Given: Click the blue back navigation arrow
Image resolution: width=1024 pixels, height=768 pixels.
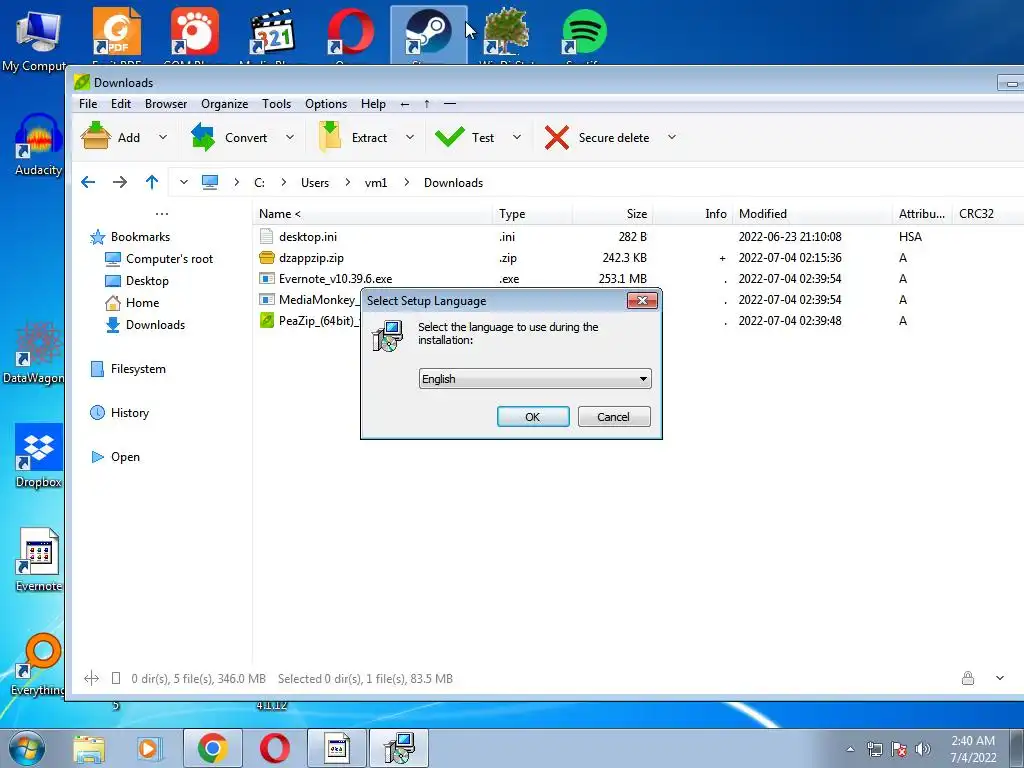Looking at the screenshot, I should (88, 182).
